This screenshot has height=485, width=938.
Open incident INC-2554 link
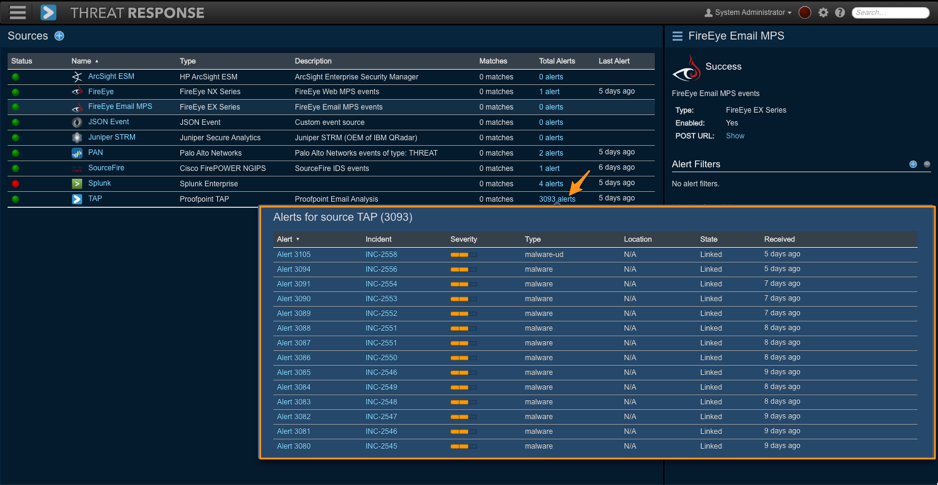click(382, 283)
